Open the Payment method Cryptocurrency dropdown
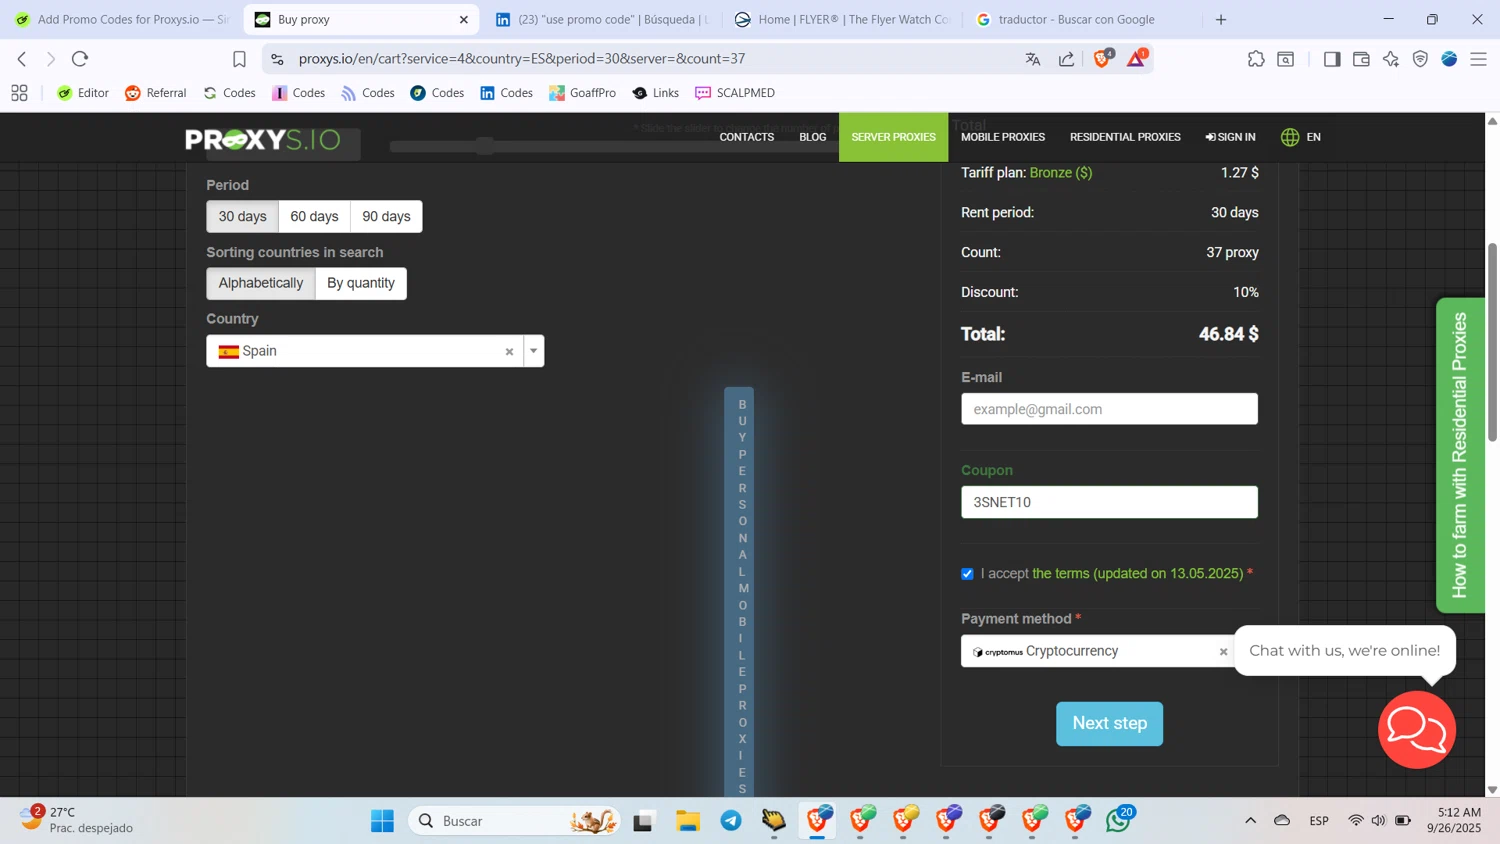The image size is (1500, 844). [1097, 651]
